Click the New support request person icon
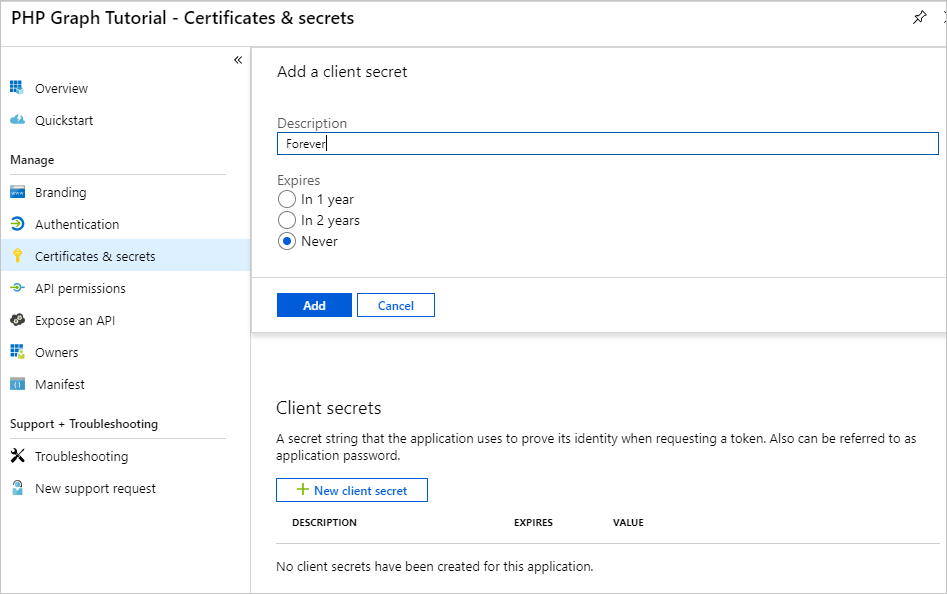Viewport: 947px width, 594px height. tap(17, 488)
